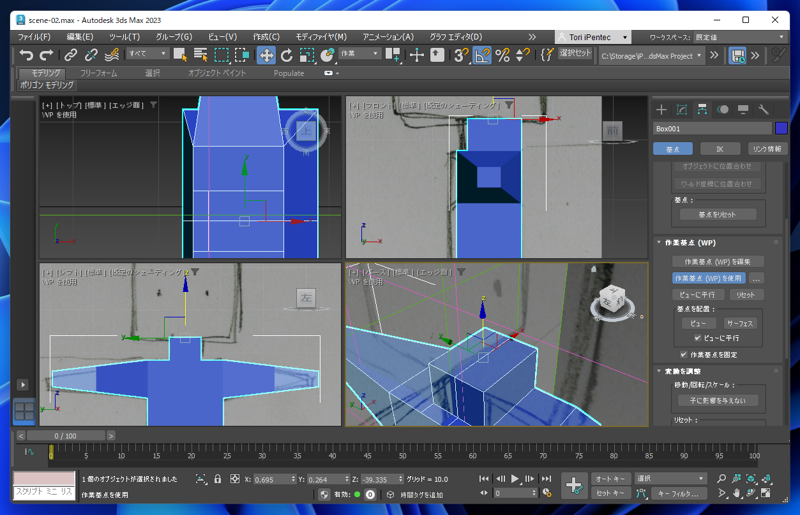Open the Modify command panel tab
Image resolution: width=800 pixels, height=515 pixels.
(x=682, y=109)
